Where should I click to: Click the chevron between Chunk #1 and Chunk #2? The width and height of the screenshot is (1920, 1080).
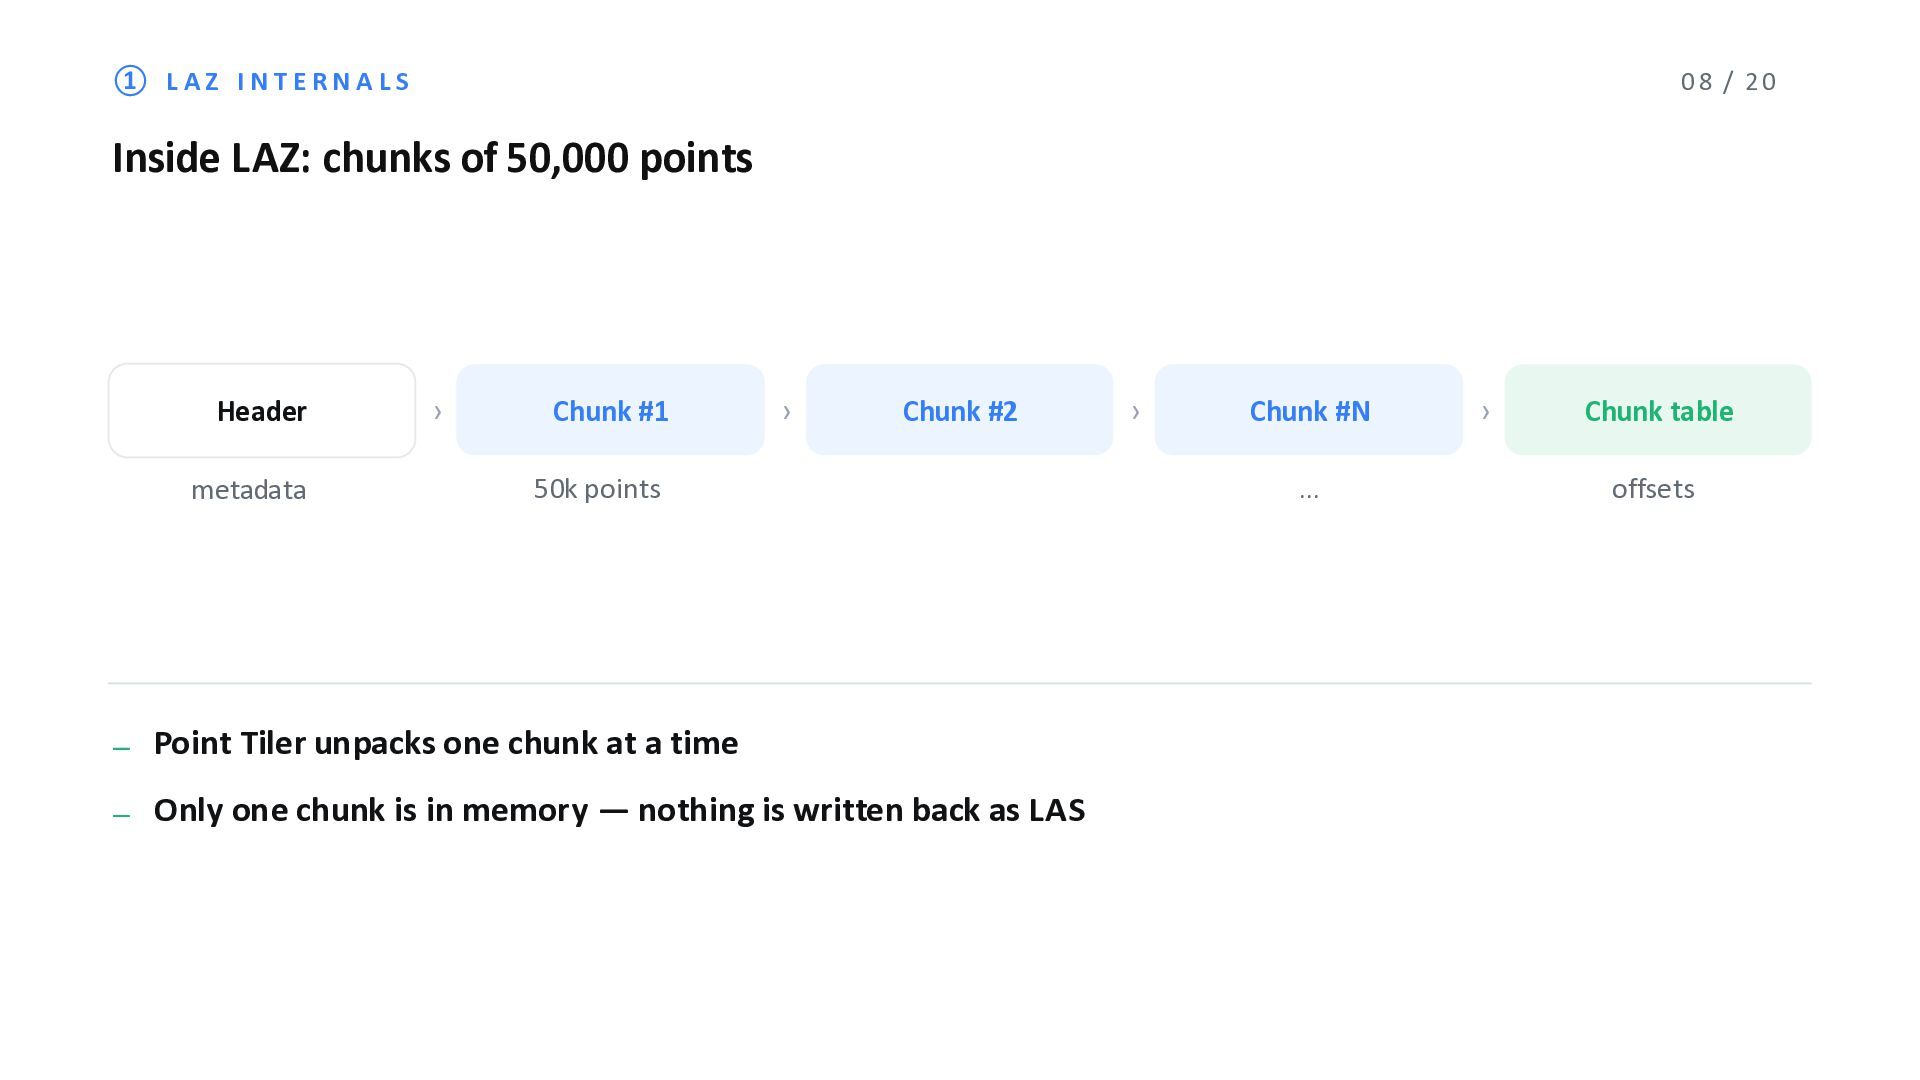786,412
